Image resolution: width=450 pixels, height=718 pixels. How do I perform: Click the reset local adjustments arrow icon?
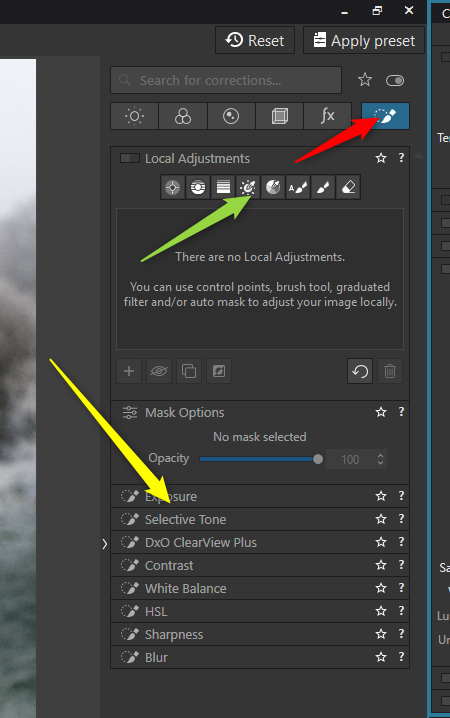tap(360, 371)
